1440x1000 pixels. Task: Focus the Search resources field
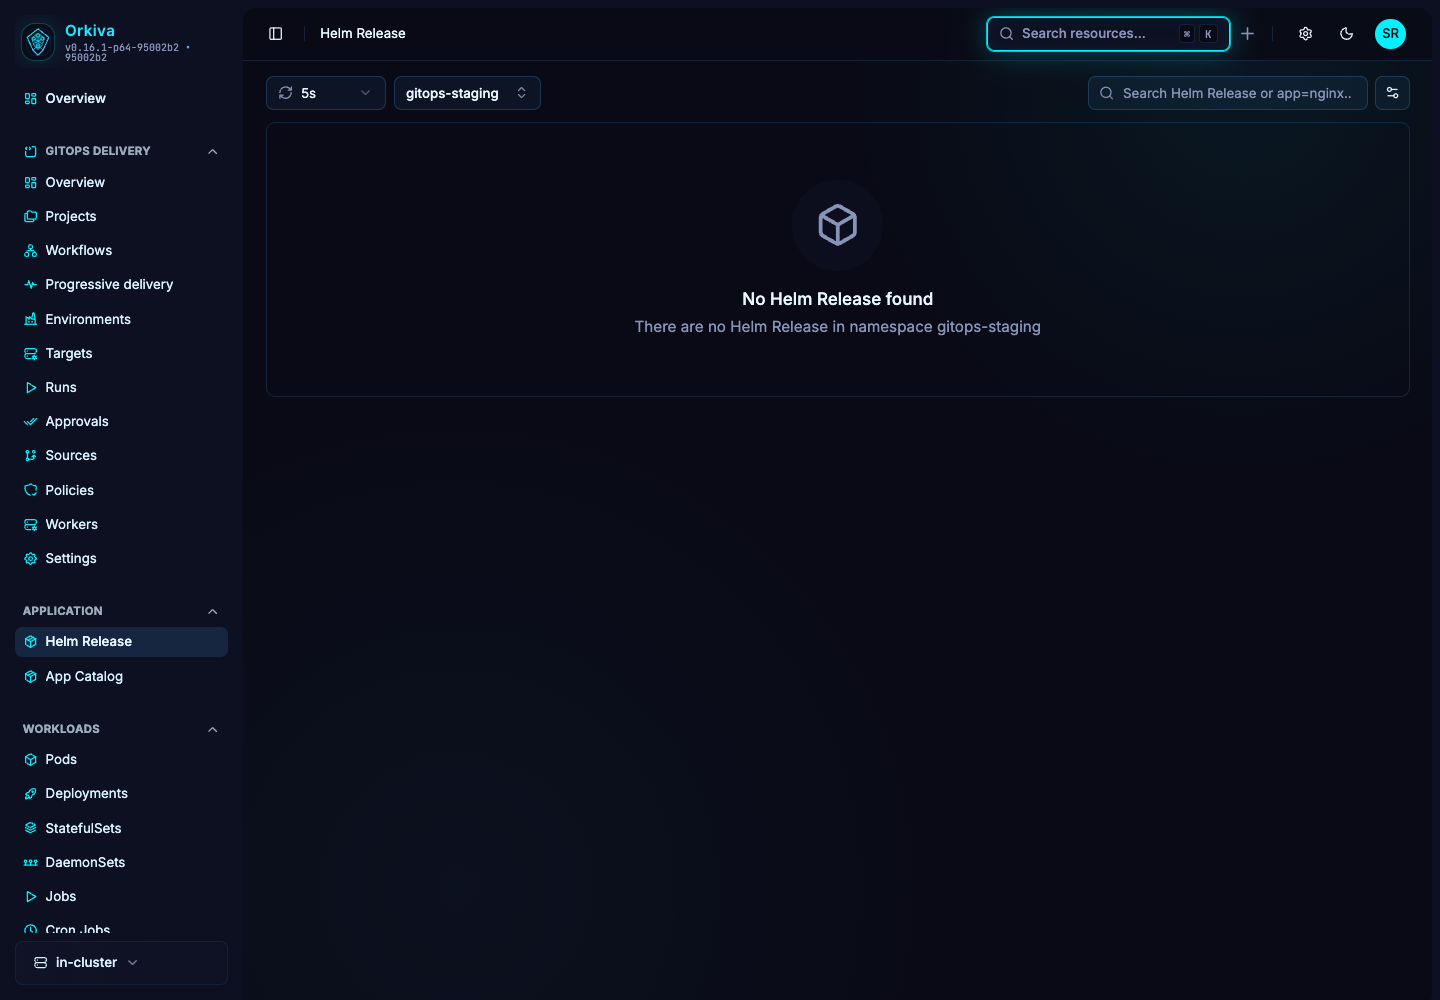(x=1108, y=34)
